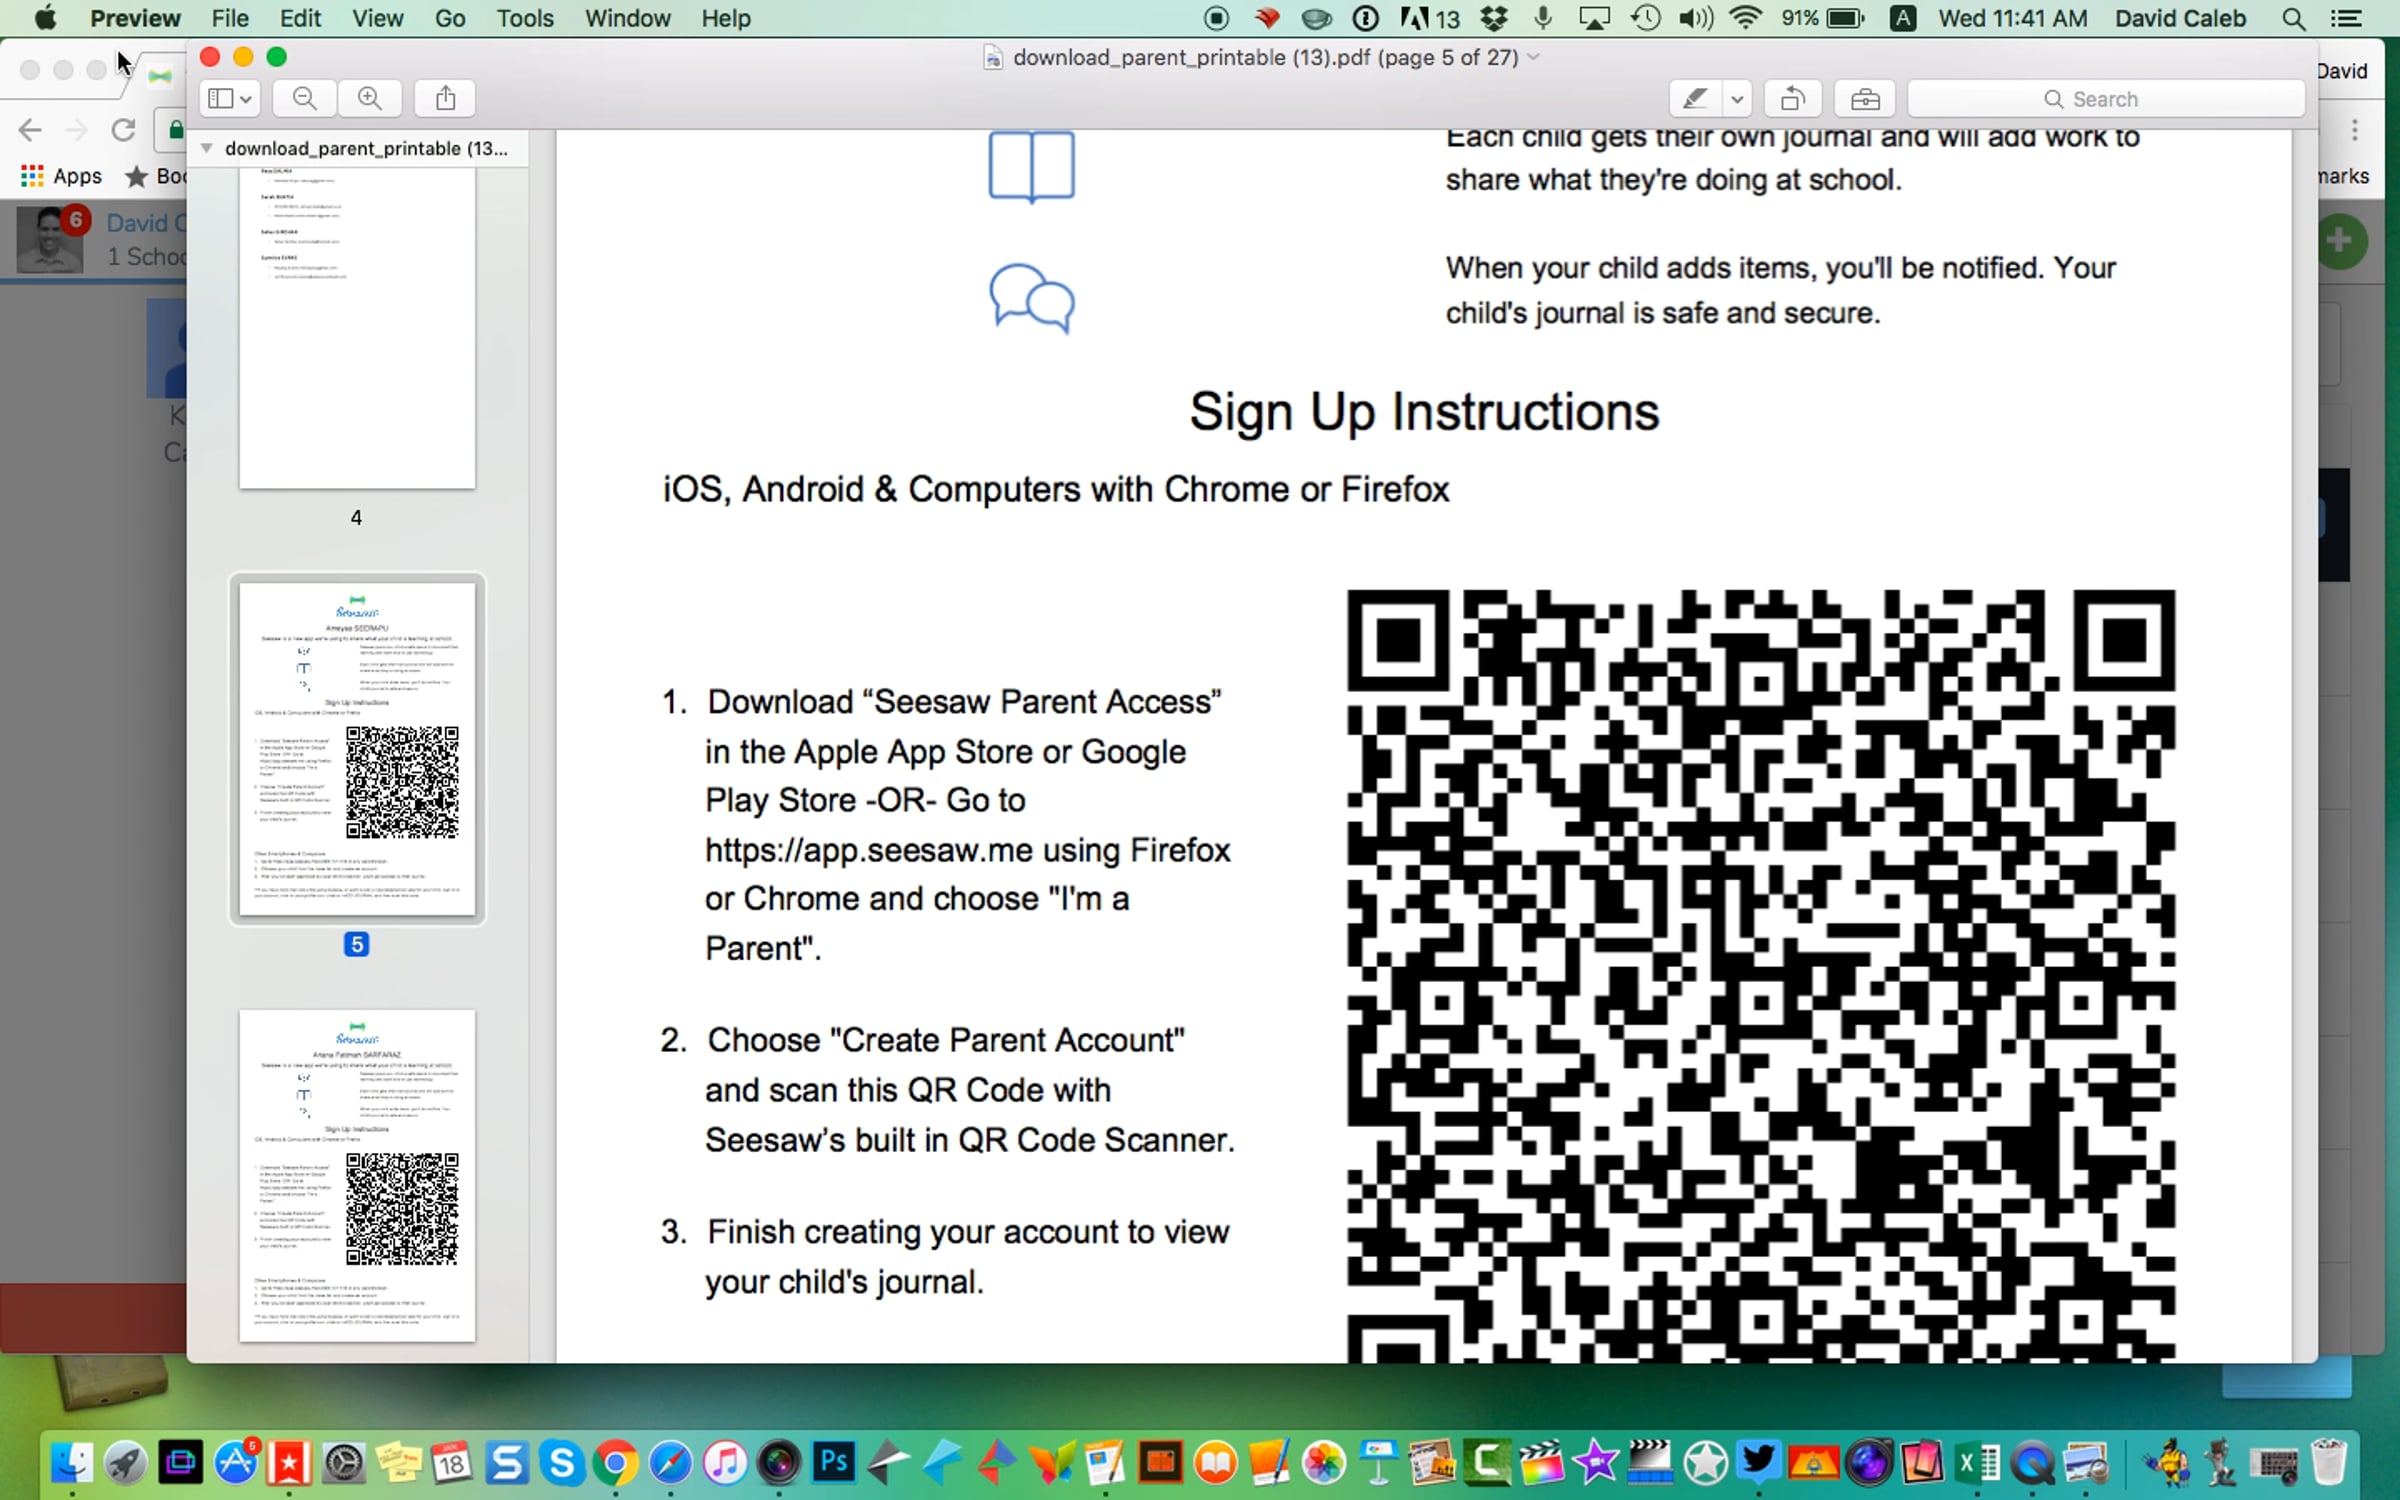Select the page 6 thumbnail

pyautogui.click(x=357, y=1175)
